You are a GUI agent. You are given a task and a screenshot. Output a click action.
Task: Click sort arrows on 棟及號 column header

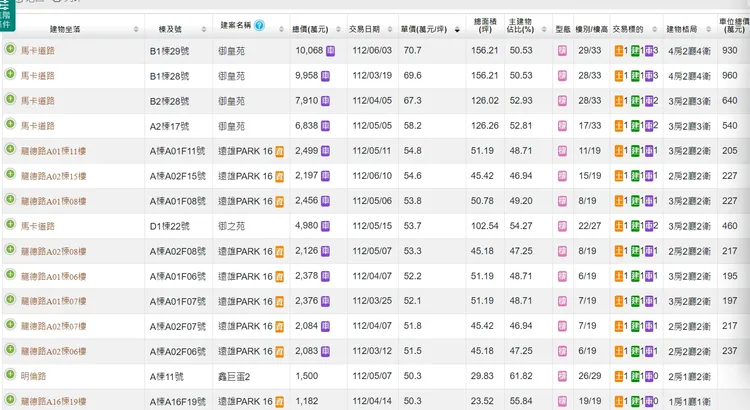[x=204, y=30]
